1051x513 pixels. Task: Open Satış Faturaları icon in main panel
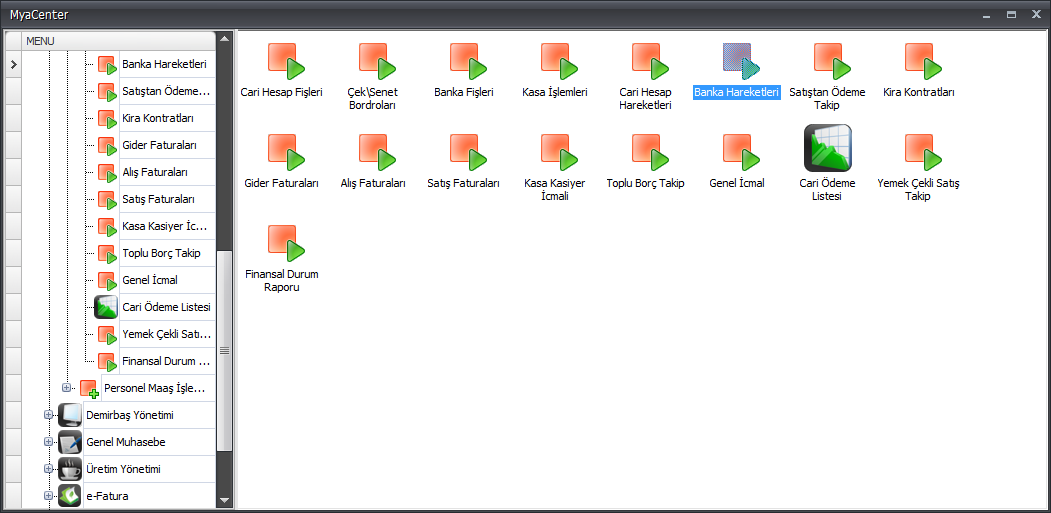coord(469,152)
